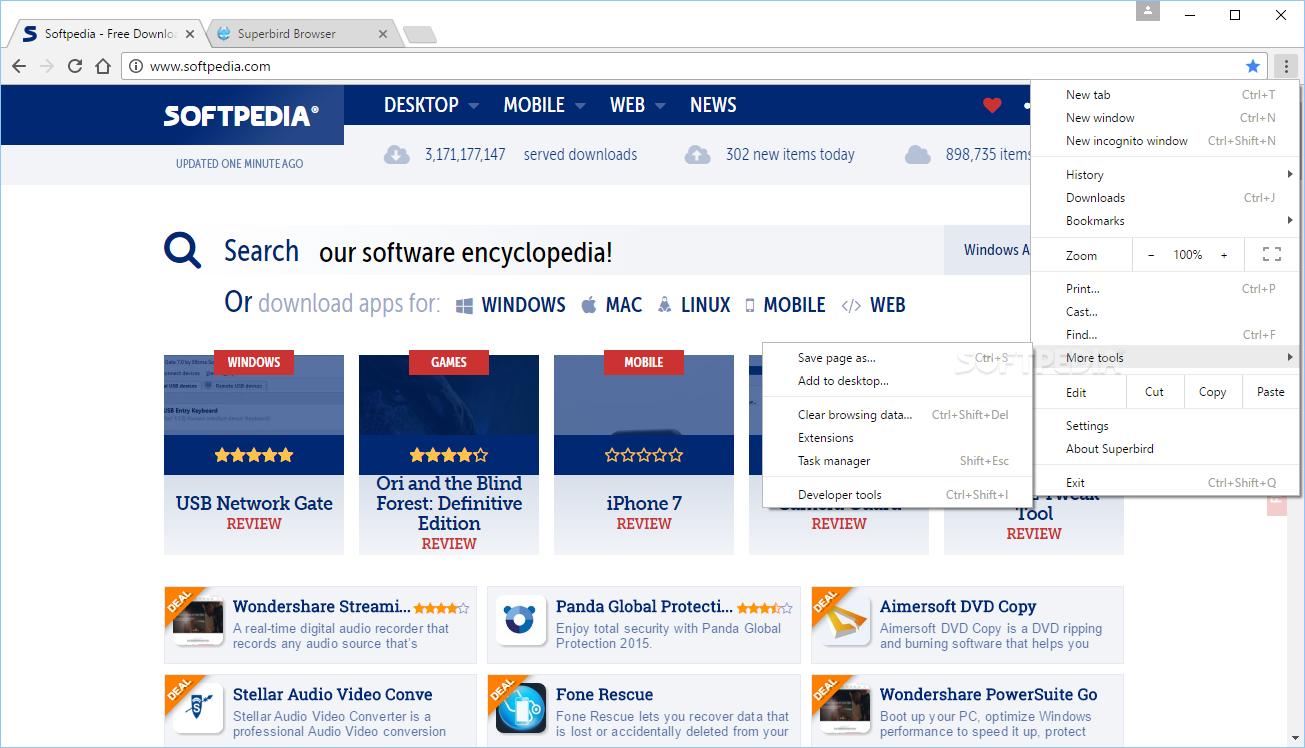Viewport: 1305px width, 748px height.
Task: Expand the More tools submenu
Action: click(x=1166, y=357)
